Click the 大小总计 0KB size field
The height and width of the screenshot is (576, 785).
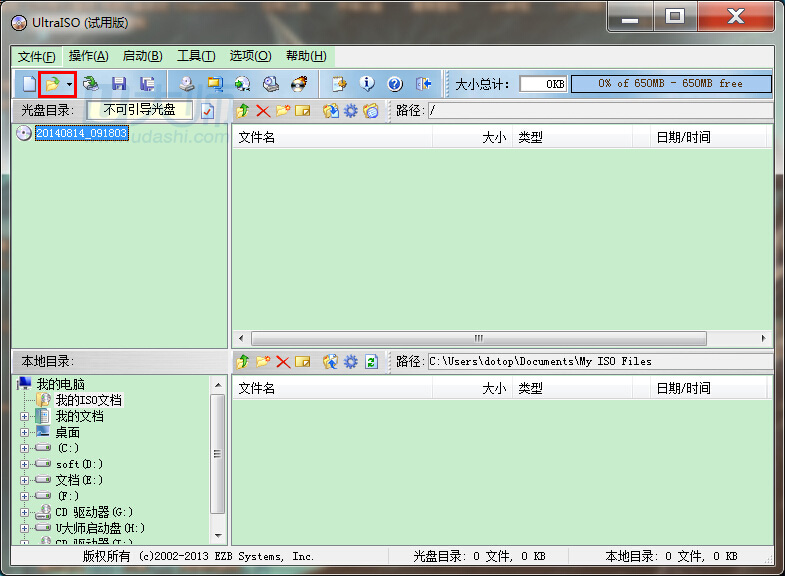[x=543, y=84]
